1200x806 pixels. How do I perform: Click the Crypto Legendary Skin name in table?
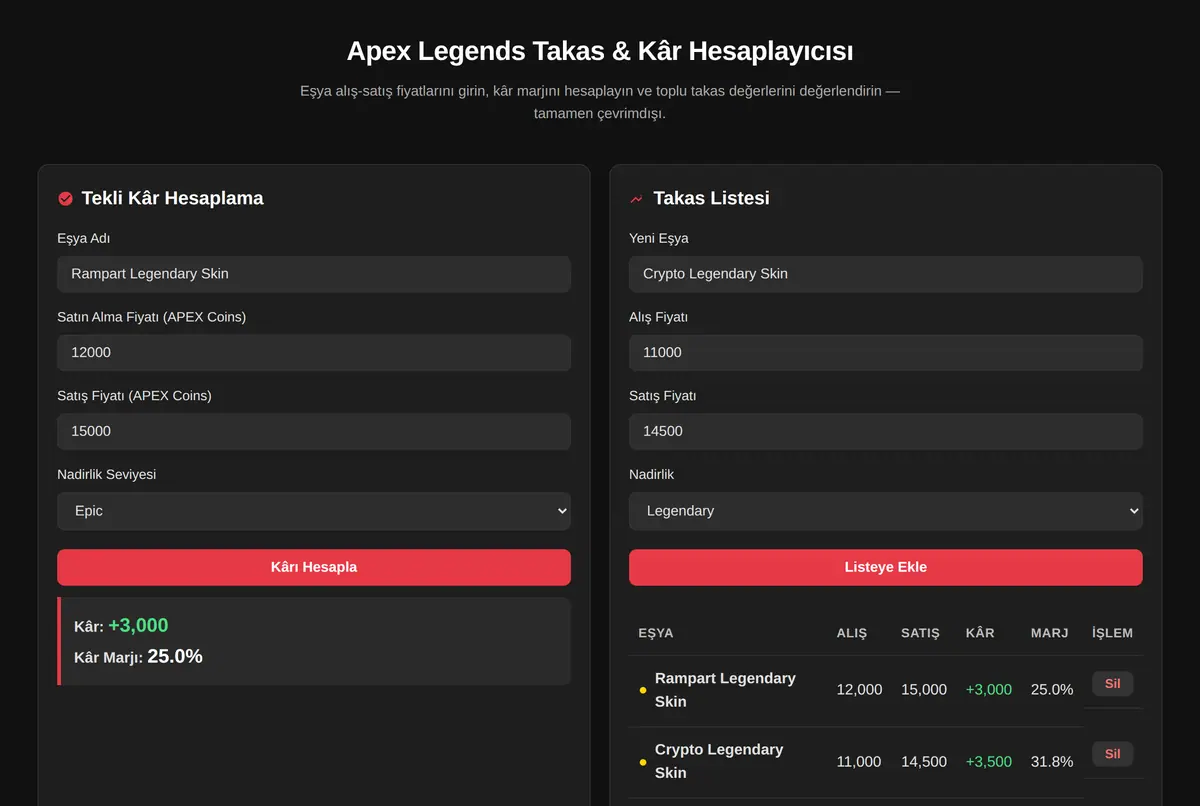719,761
